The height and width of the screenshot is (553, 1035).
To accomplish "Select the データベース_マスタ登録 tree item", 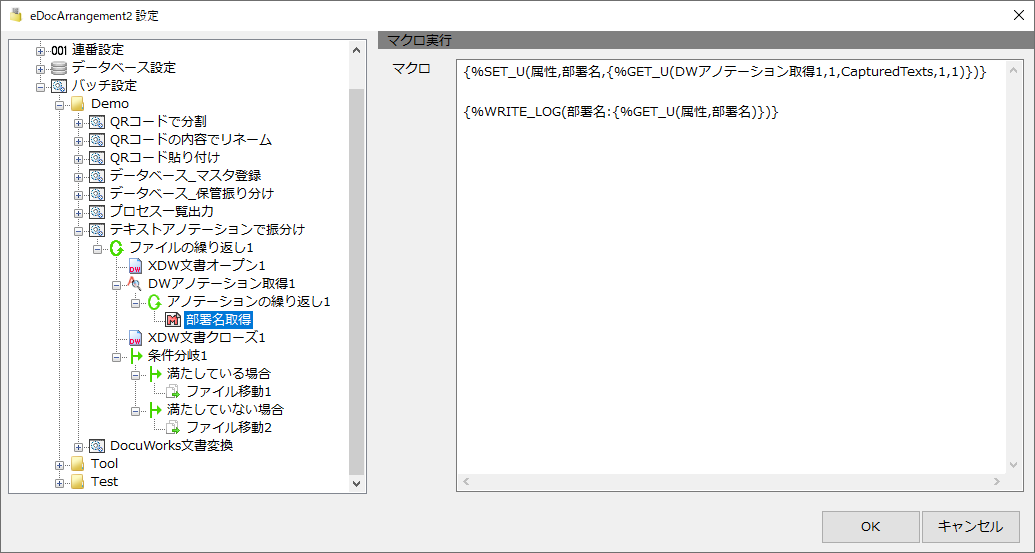I will point(185,176).
